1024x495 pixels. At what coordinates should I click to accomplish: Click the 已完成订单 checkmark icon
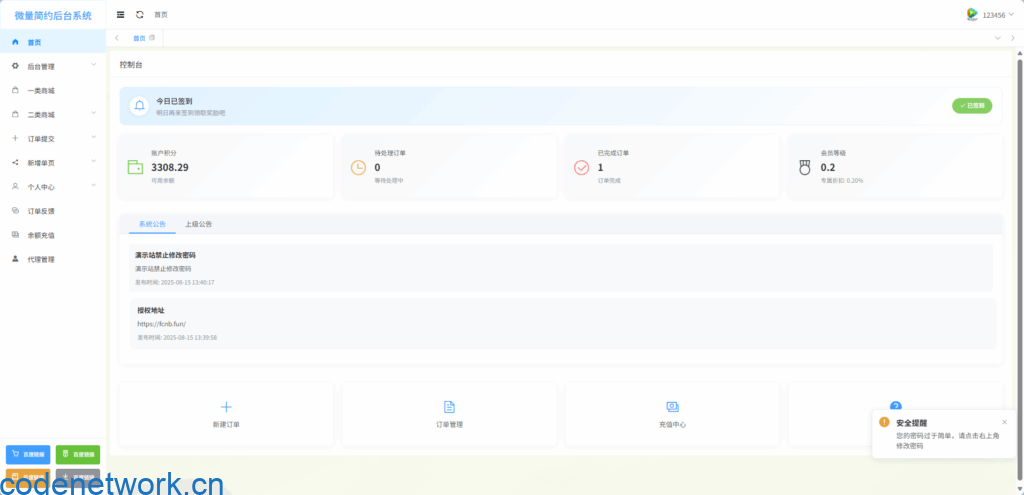tap(581, 167)
